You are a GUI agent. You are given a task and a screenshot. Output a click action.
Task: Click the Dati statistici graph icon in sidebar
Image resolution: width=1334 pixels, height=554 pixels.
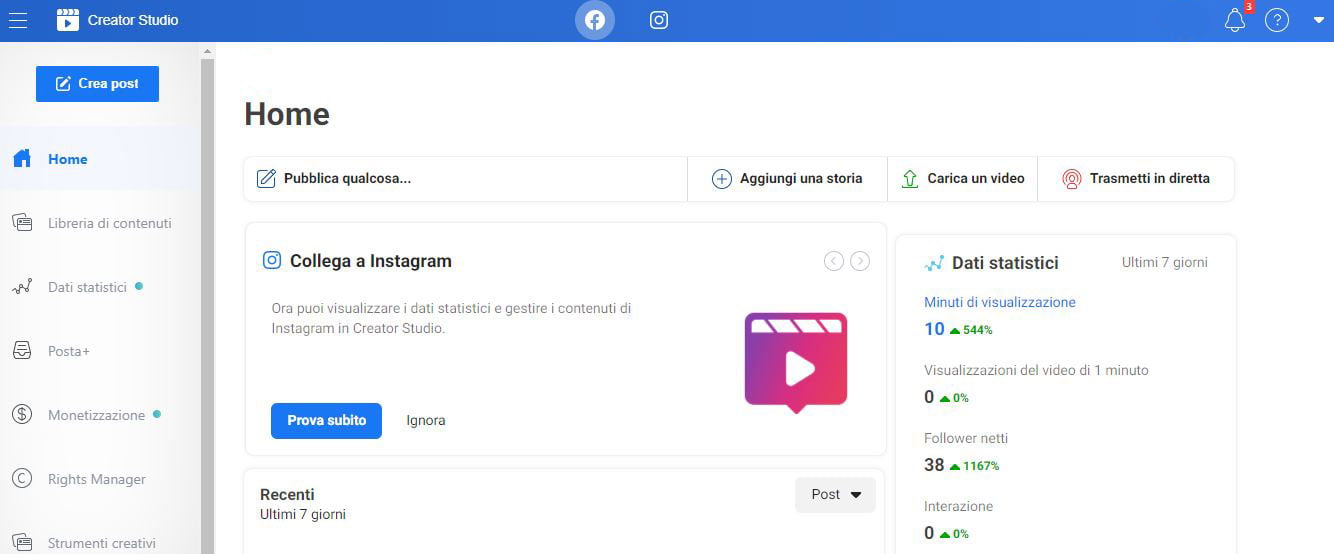click(x=22, y=287)
